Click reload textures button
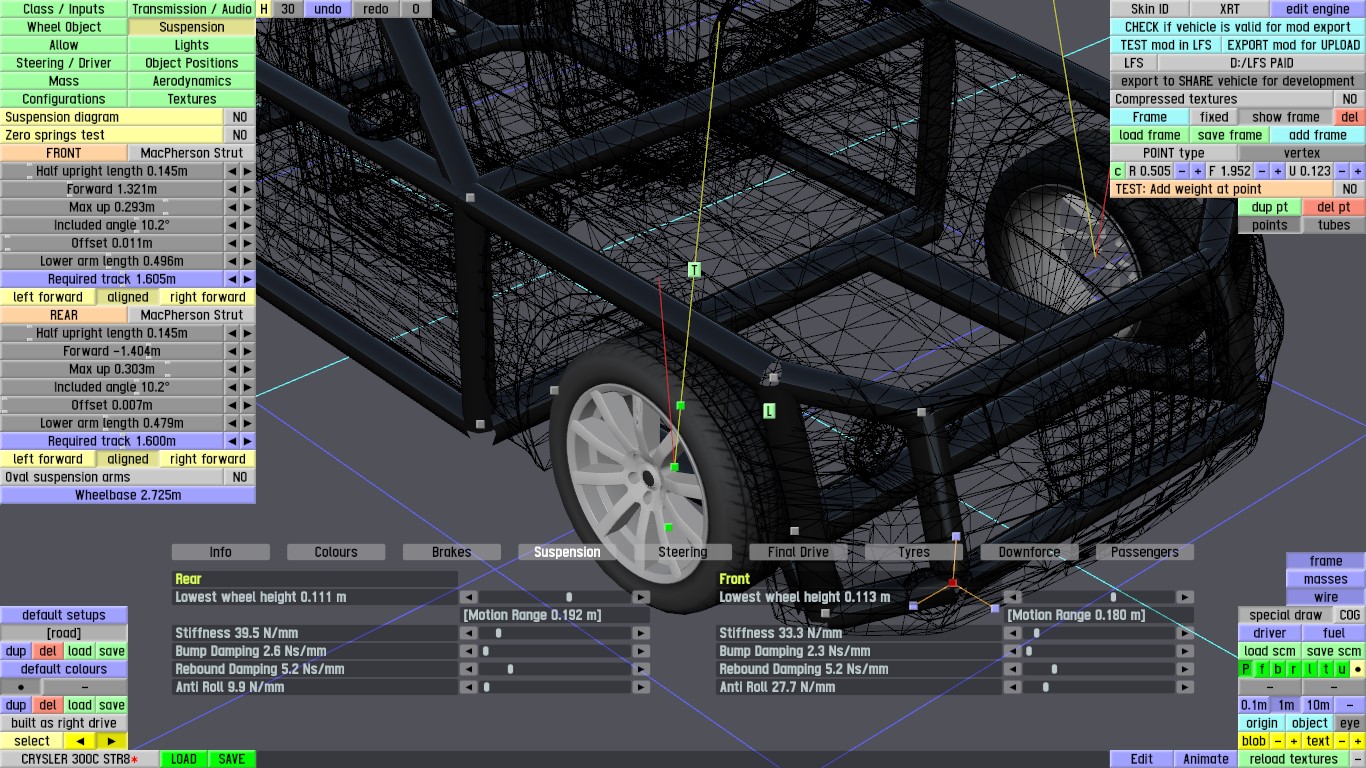This screenshot has width=1366, height=768. 1294,759
